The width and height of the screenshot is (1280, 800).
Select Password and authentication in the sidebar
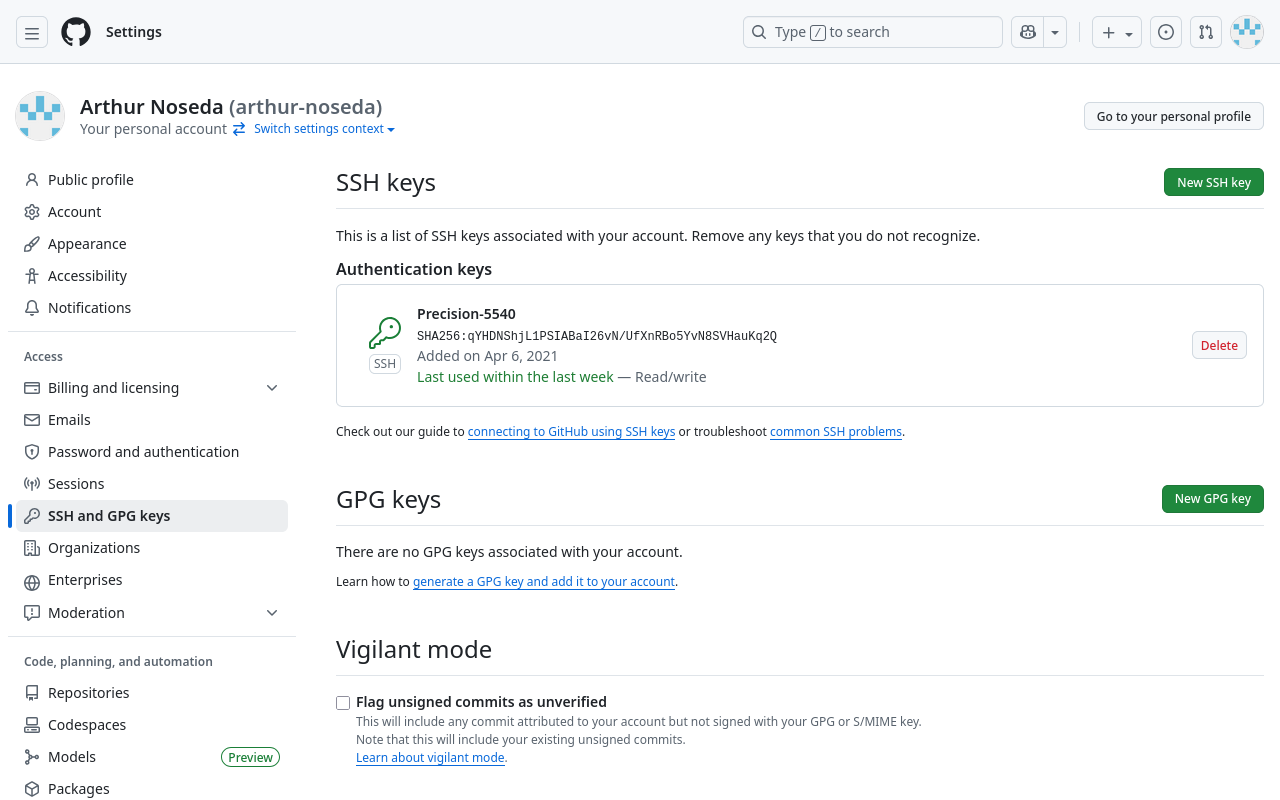tap(143, 451)
